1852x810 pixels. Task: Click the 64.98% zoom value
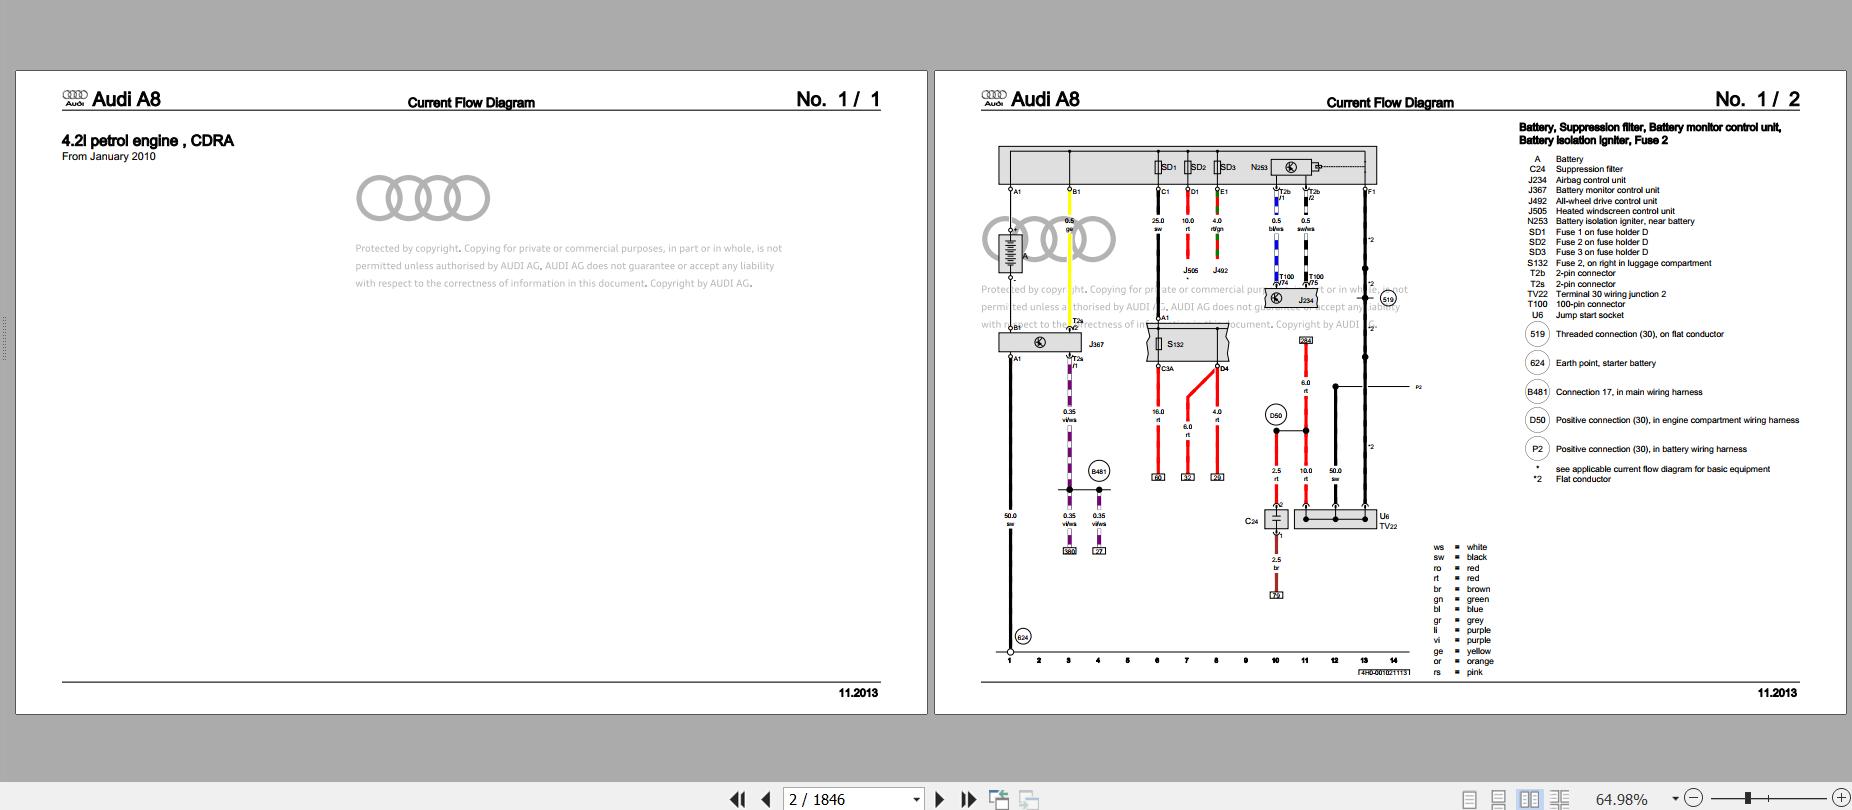[1621, 799]
